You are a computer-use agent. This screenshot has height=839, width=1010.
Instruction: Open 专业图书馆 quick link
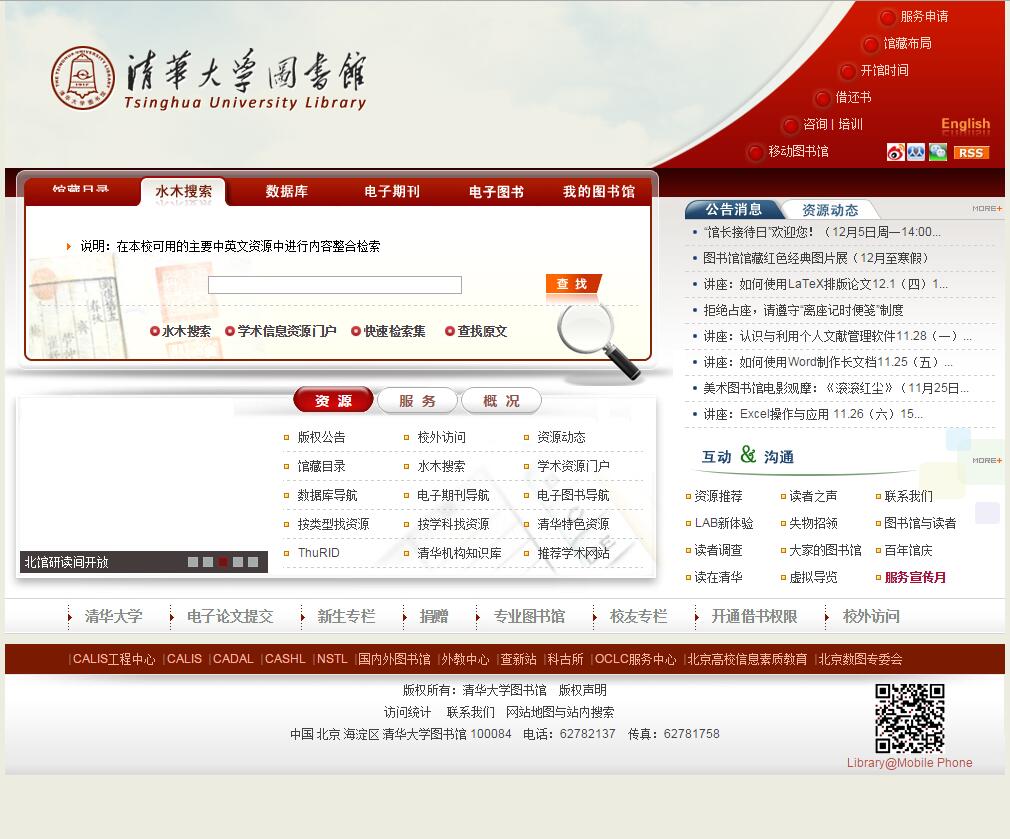(529, 616)
